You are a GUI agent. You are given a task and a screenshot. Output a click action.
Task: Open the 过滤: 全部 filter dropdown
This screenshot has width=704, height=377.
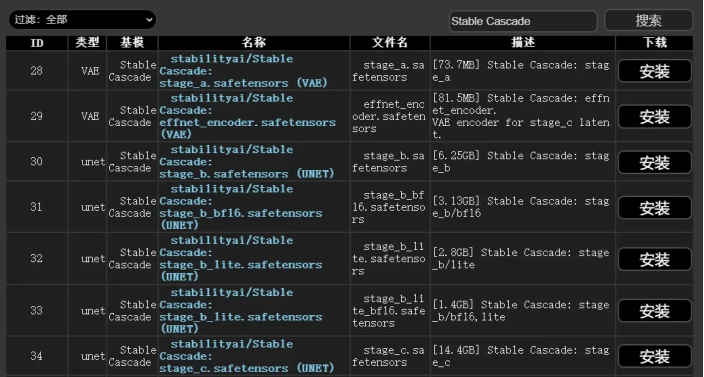click(82, 20)
